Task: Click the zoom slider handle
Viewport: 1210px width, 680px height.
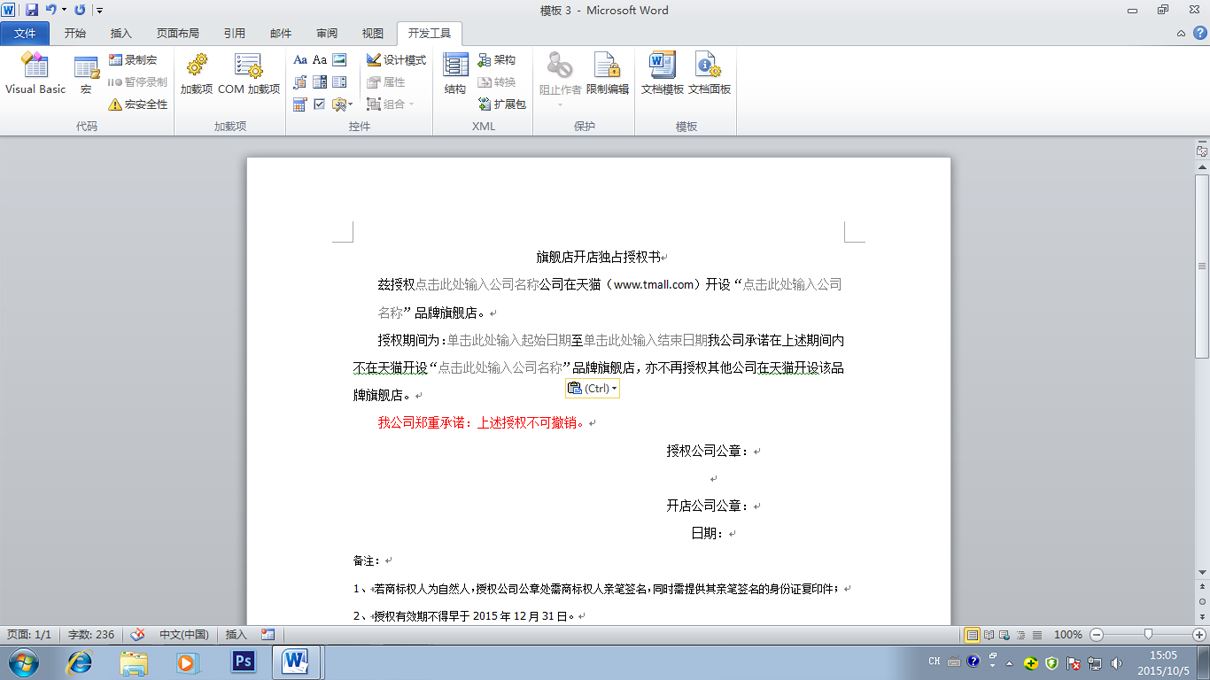Action: [x=1148, y=634]
